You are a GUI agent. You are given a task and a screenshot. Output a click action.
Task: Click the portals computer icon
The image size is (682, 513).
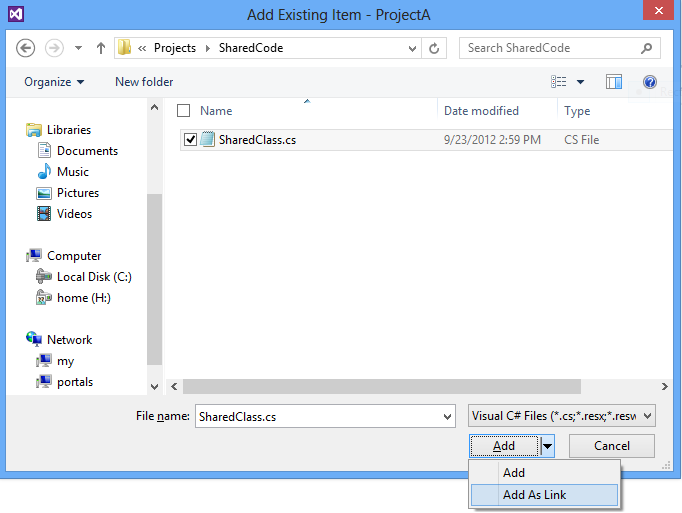click(x=44, y=381)
